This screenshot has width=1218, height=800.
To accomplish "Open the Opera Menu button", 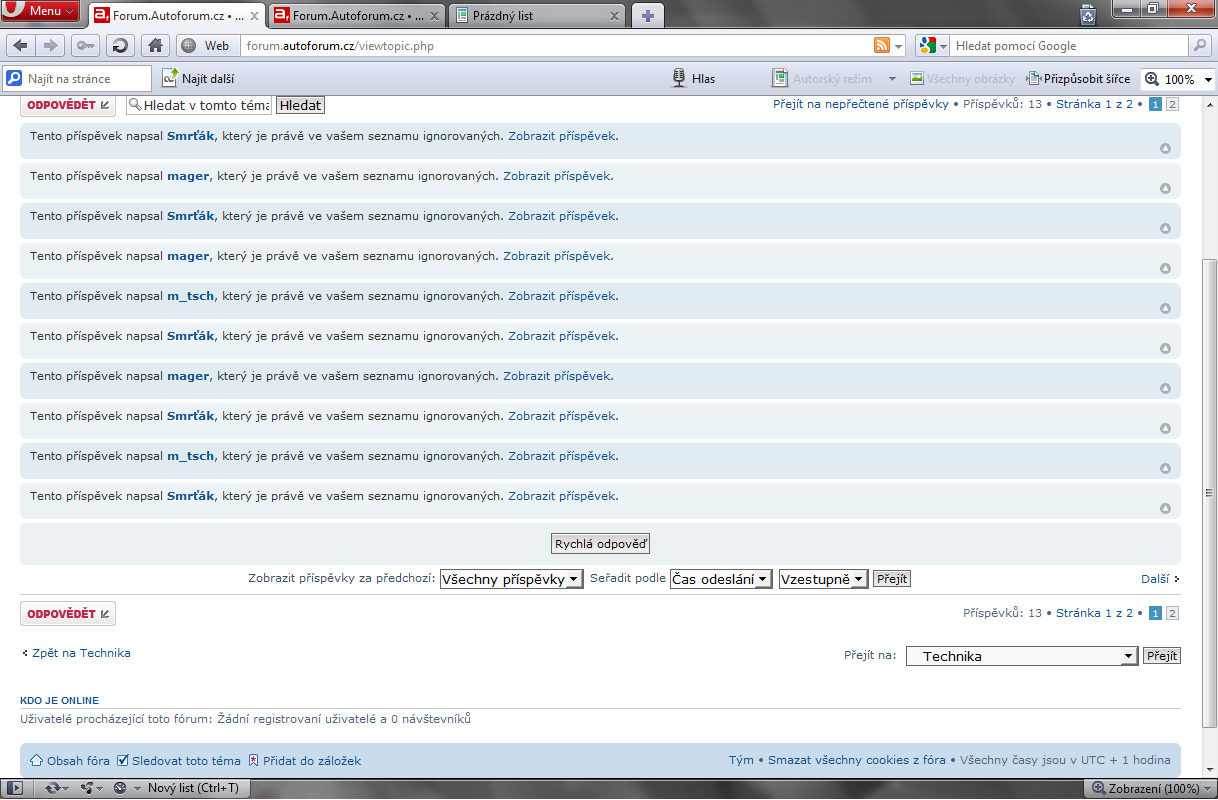I will coord(40,12).
